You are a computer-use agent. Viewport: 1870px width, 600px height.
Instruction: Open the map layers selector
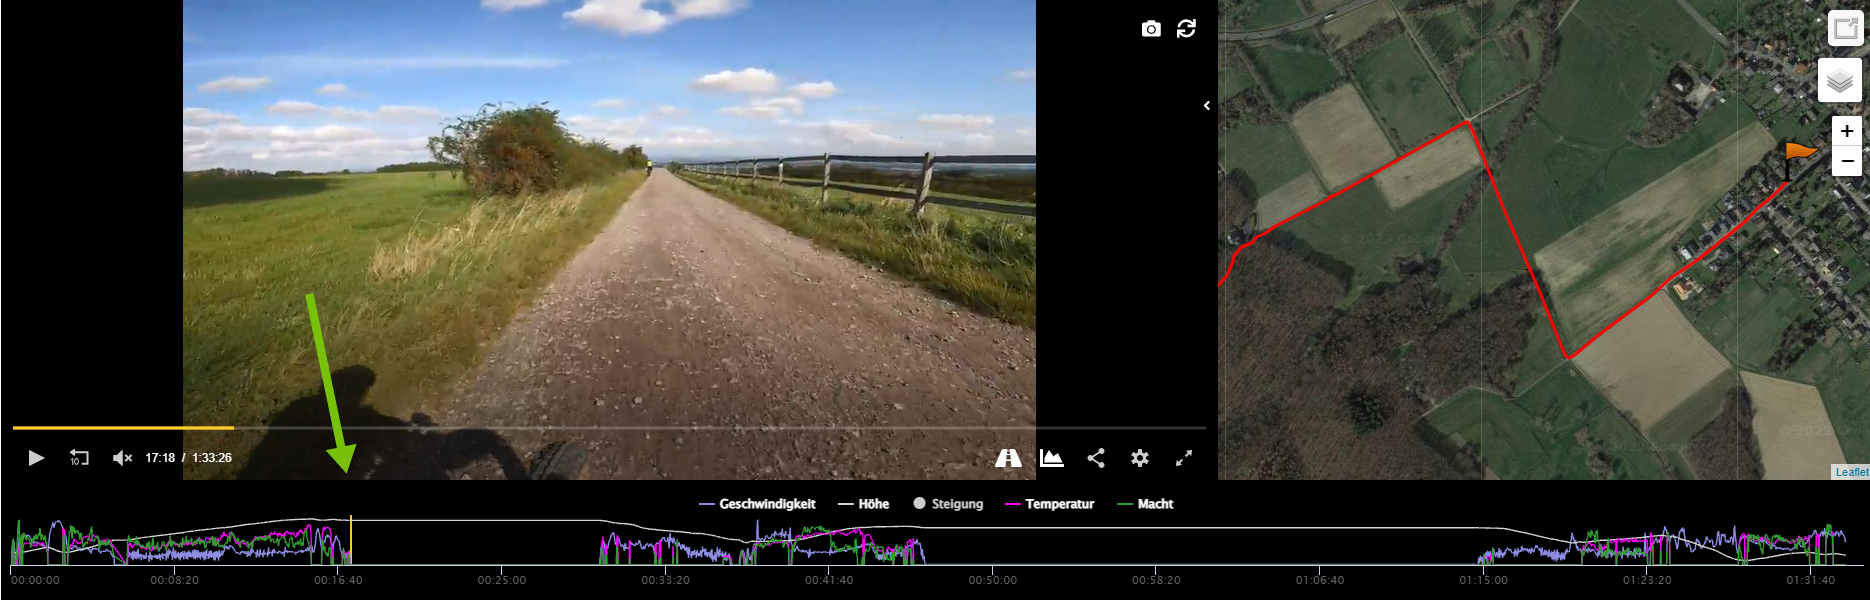click(x=1840, y=81)
